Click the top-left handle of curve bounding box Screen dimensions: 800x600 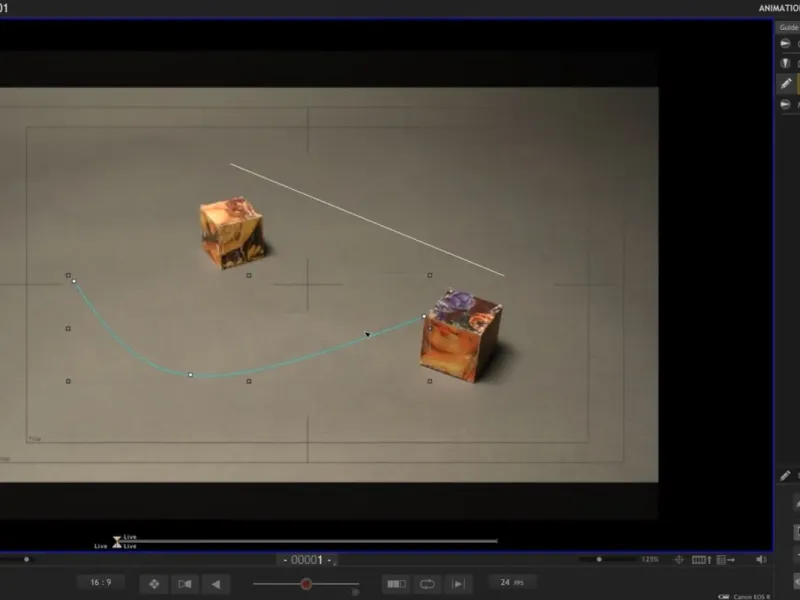coord(68,276)
